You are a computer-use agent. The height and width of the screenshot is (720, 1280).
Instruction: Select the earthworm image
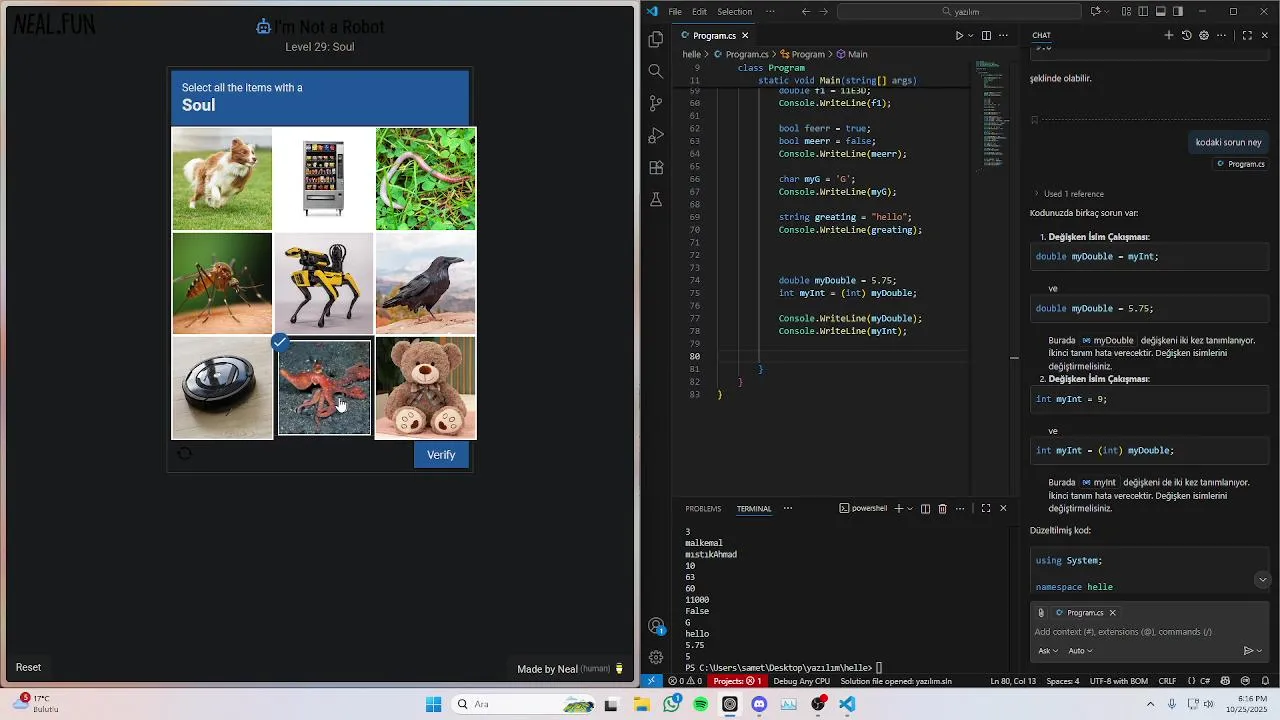[426, 179]
